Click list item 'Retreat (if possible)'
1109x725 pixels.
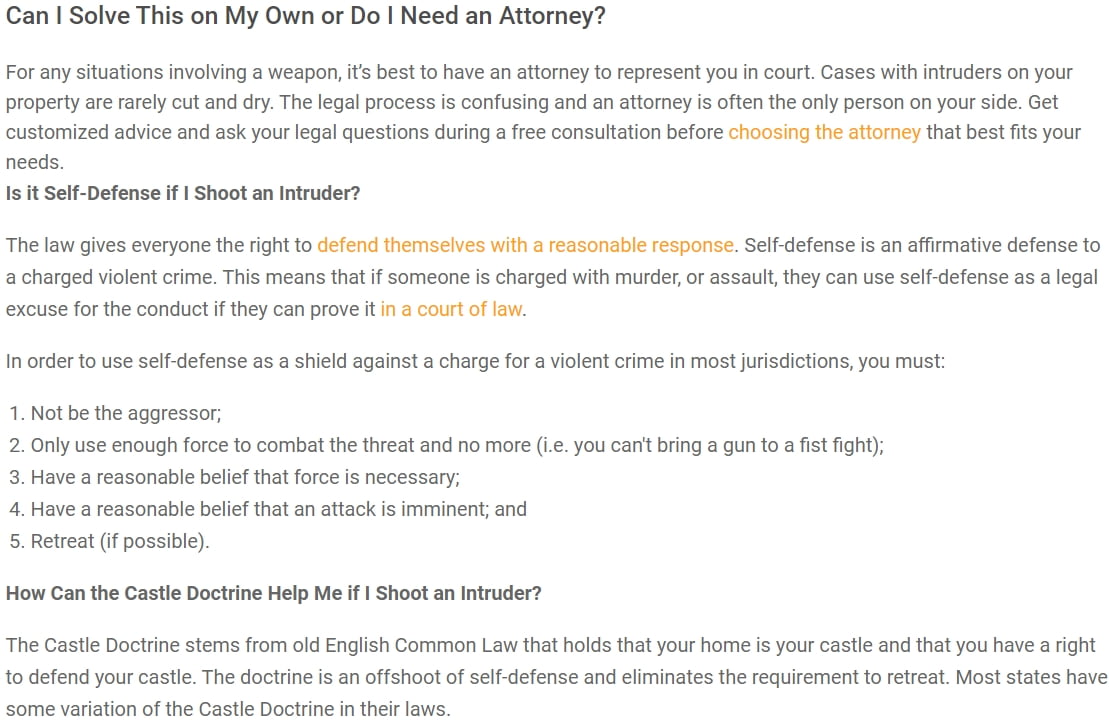pos(120,541)
